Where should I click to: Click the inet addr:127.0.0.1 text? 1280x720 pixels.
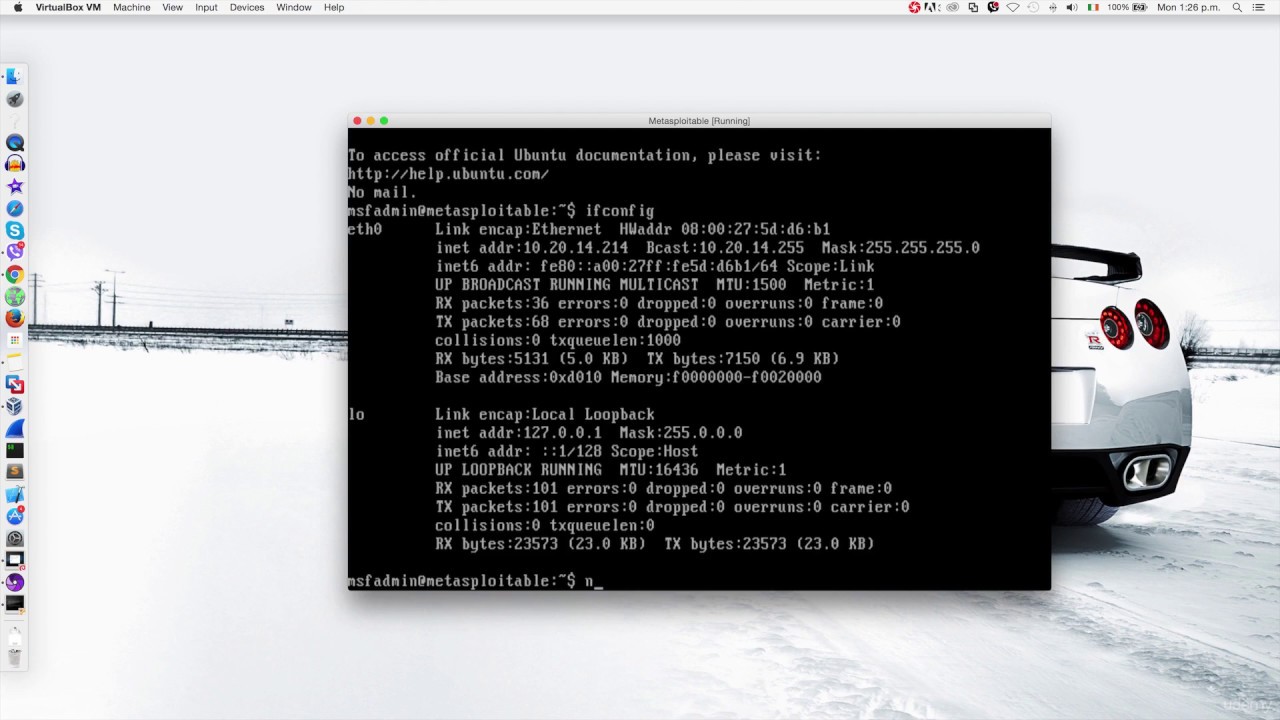[x=519, y=433]
